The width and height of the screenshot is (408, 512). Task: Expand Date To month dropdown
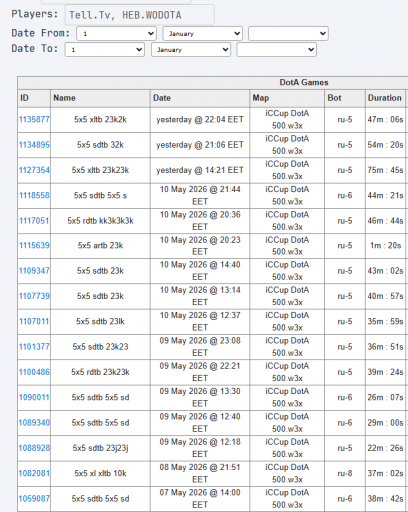coord(191,50)
